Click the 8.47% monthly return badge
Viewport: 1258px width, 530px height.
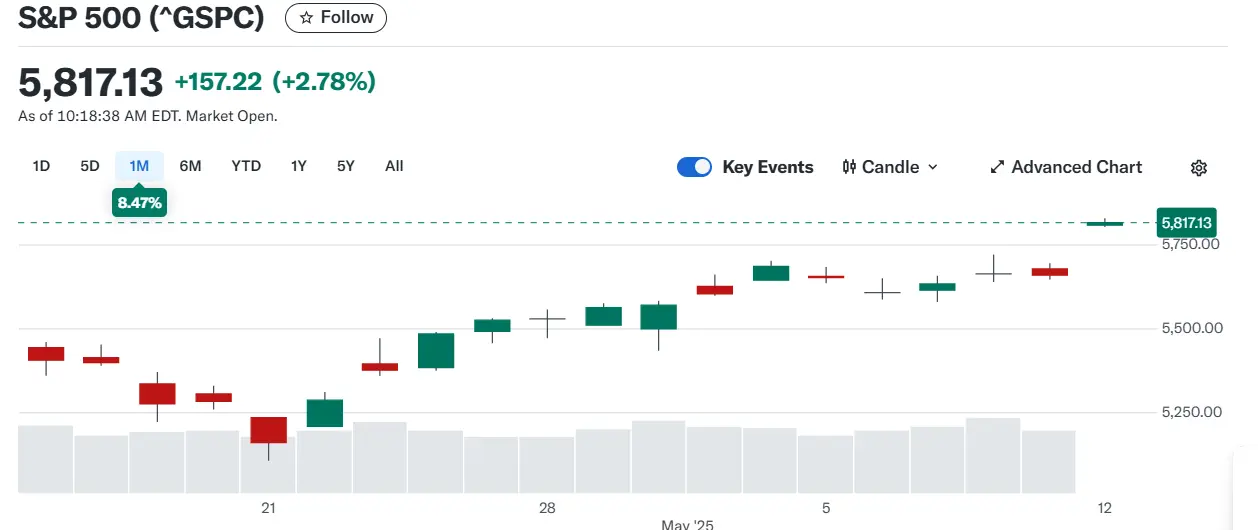coord(140,203)
